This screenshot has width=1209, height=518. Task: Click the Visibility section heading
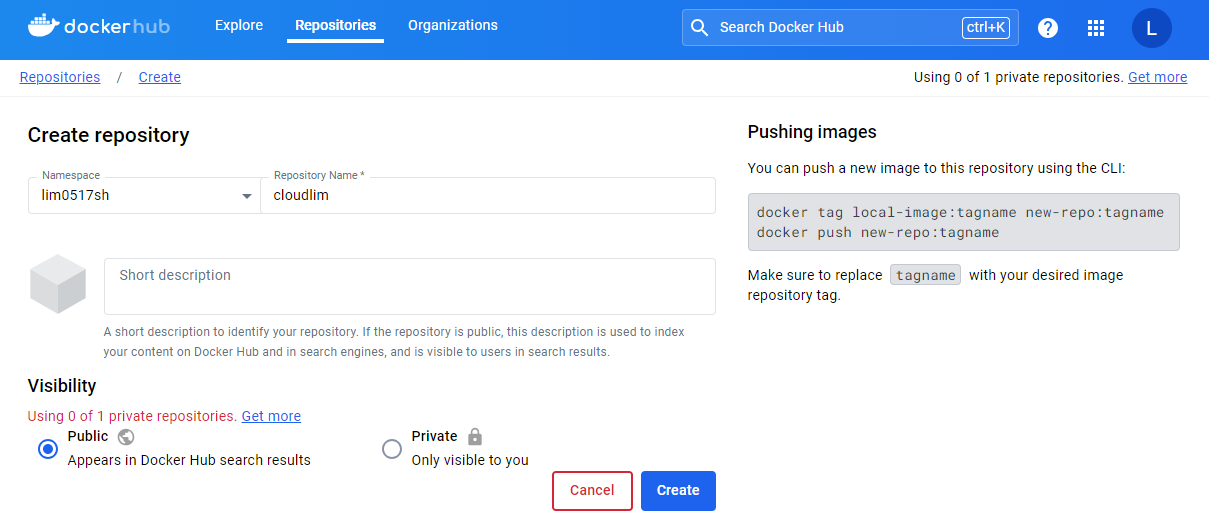(x=62, y=386)
